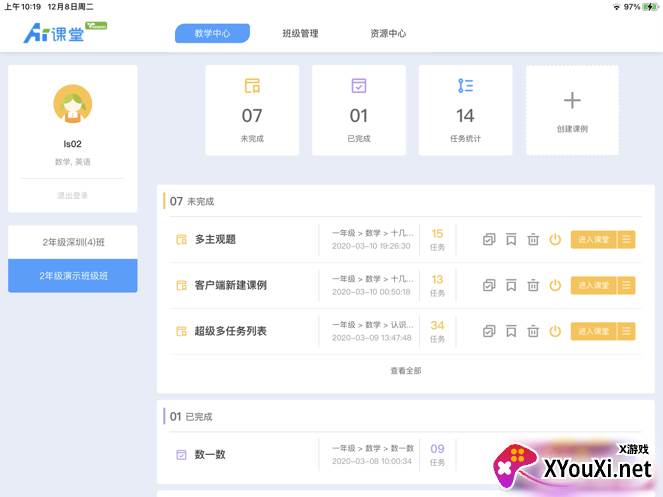Viewport: 663px width, 497px height.
Task: Toggle the power icon for 超级多任务列表
Action: 555,331
